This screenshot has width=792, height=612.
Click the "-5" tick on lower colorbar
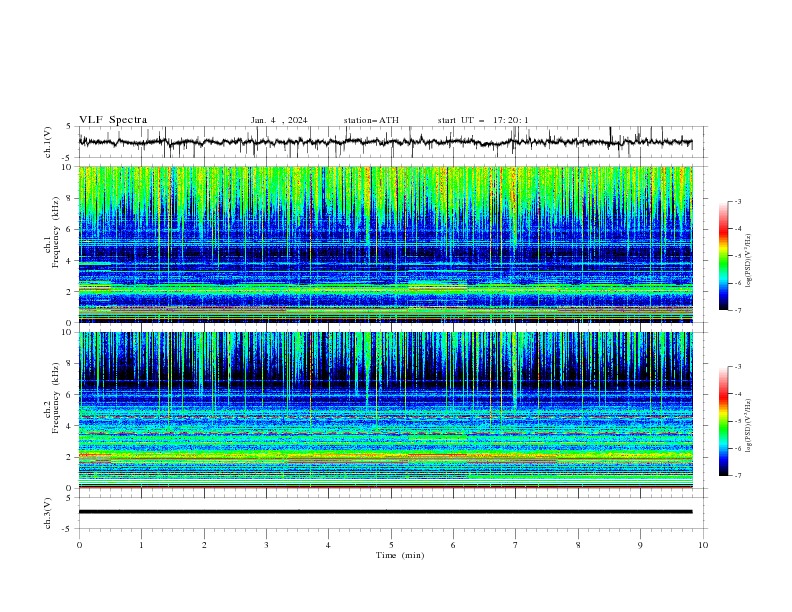pyautogui.click(x=737, y=421)
